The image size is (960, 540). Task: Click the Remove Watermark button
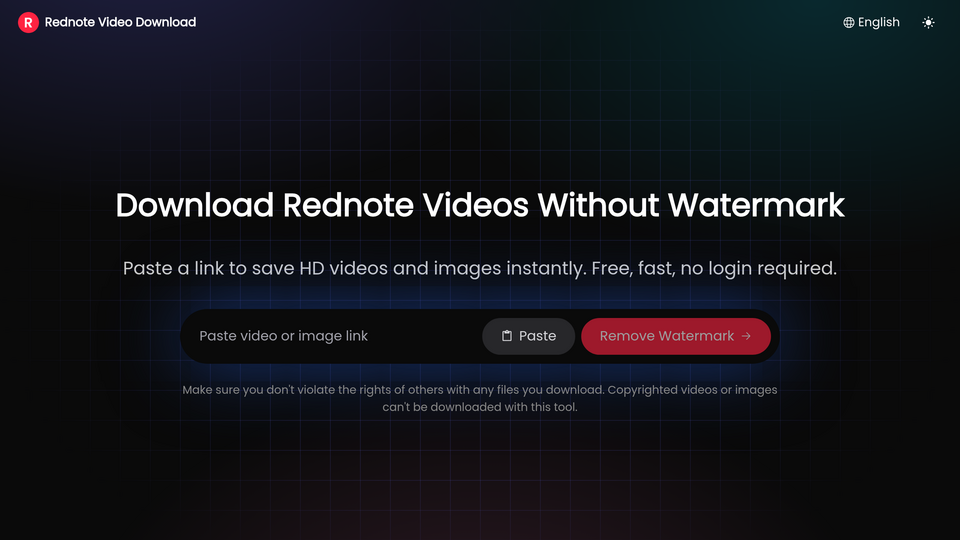pyautogui.click(x=676, y=336)
